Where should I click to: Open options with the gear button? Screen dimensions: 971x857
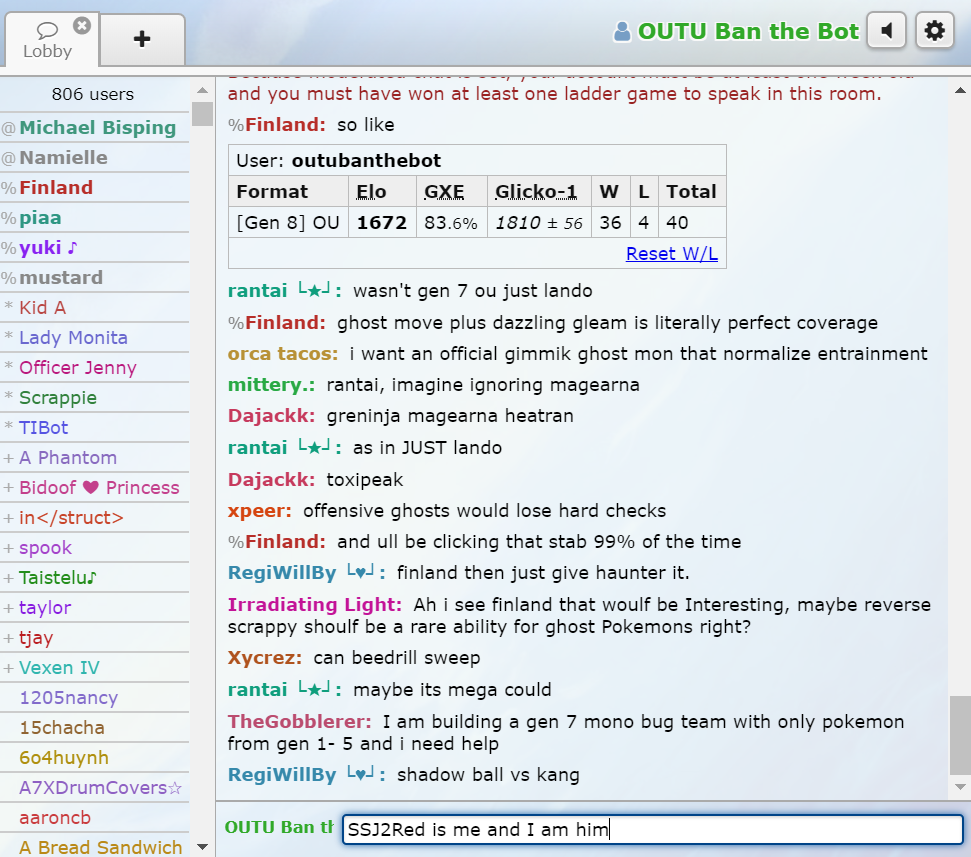tap(934, 30)
